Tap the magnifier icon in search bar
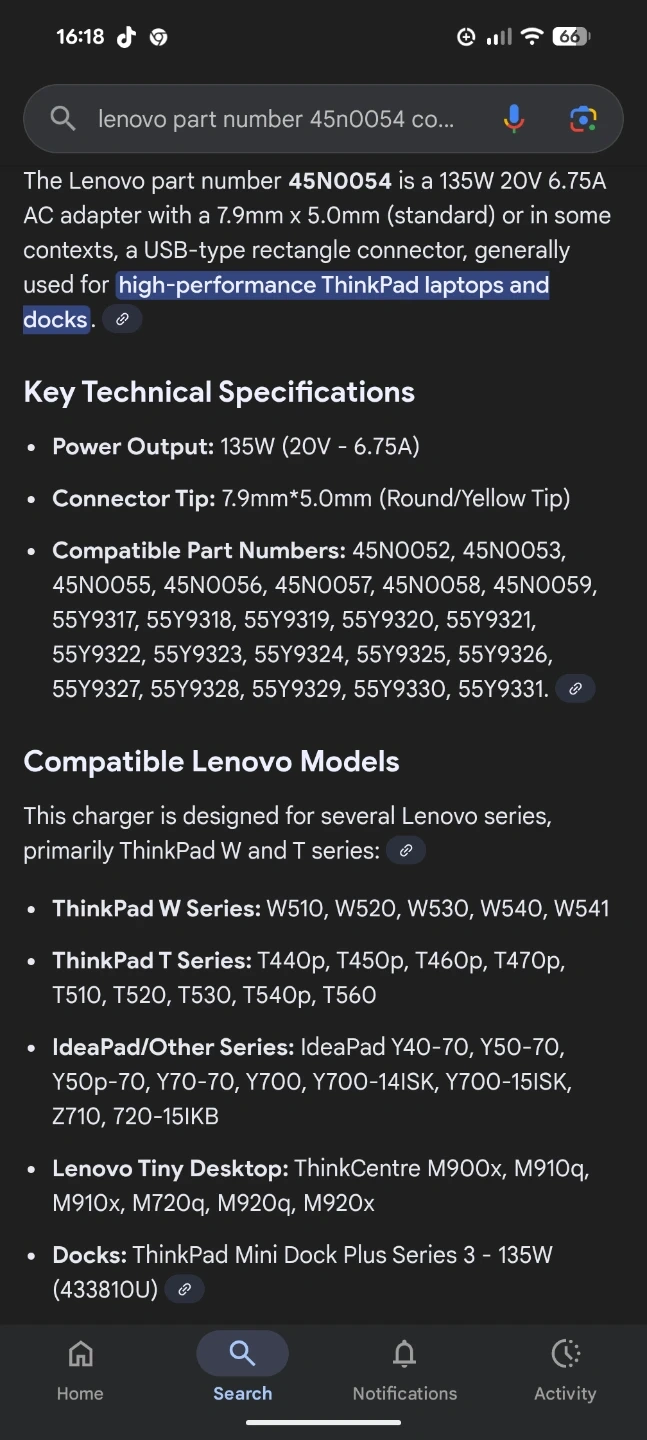The height and width of the screenshot is (1440, 647). pos(63,119)
